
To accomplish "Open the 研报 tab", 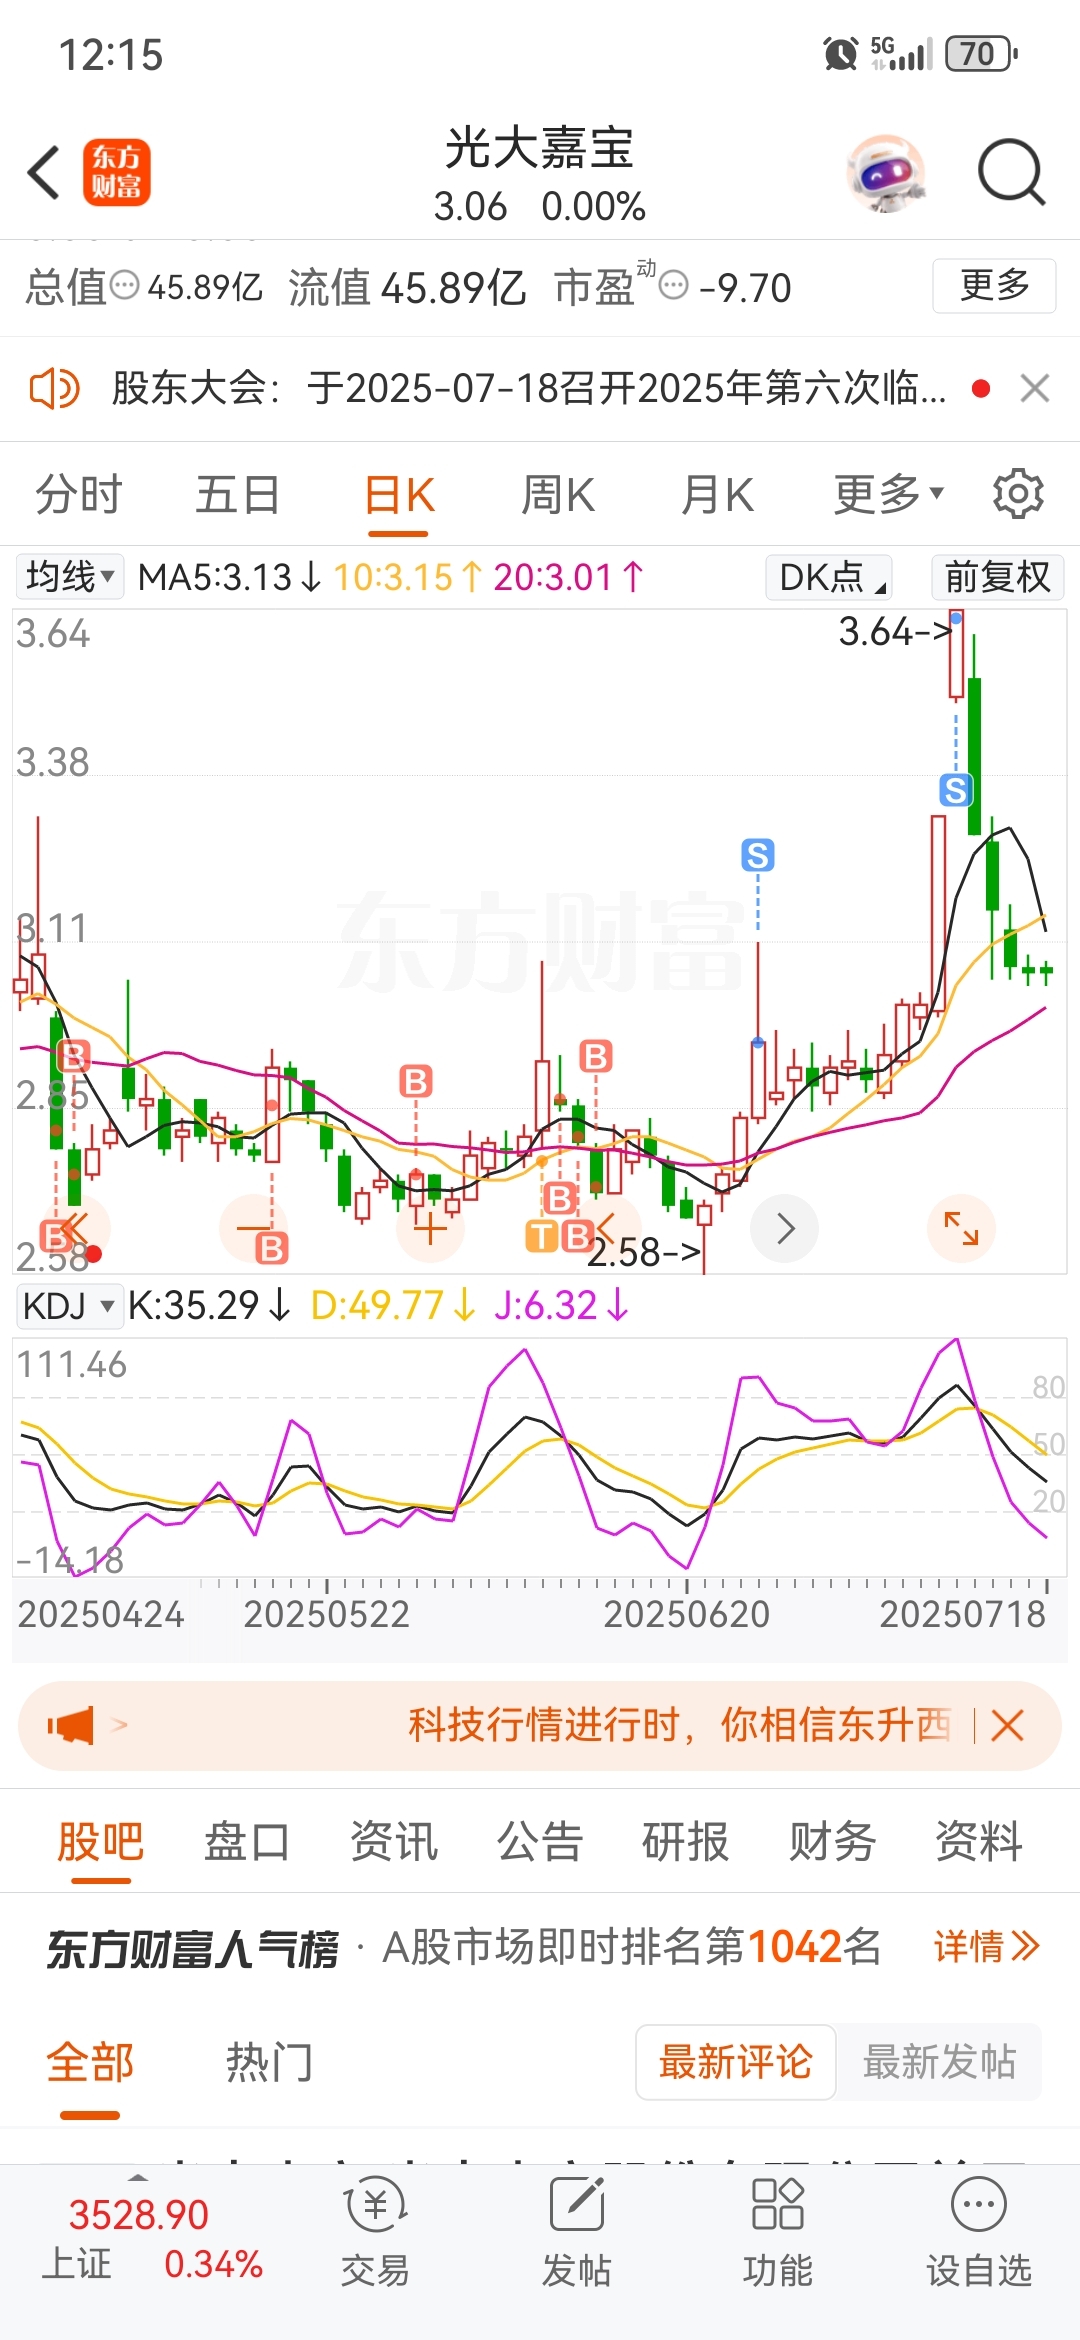I will click(686, 1842).
